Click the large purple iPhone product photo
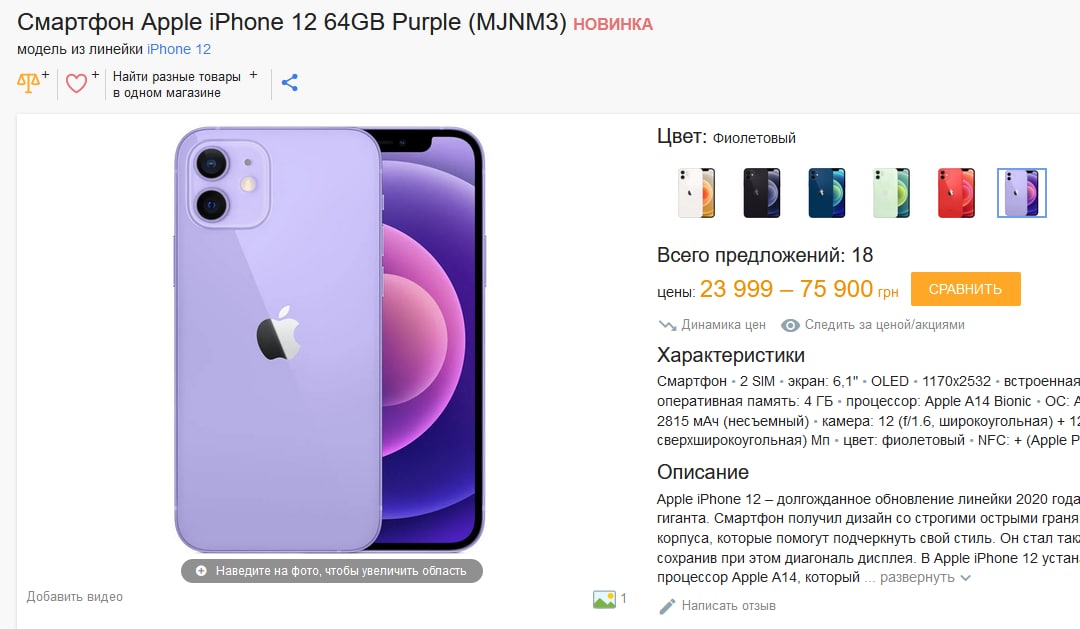 (x=330, y=340)
